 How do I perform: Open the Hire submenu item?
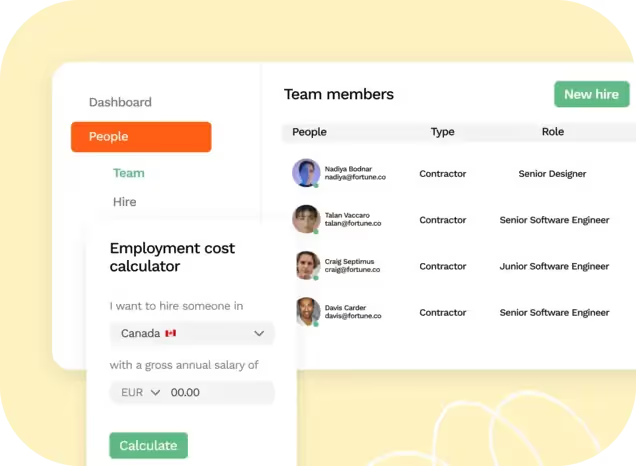pos(125,202)
